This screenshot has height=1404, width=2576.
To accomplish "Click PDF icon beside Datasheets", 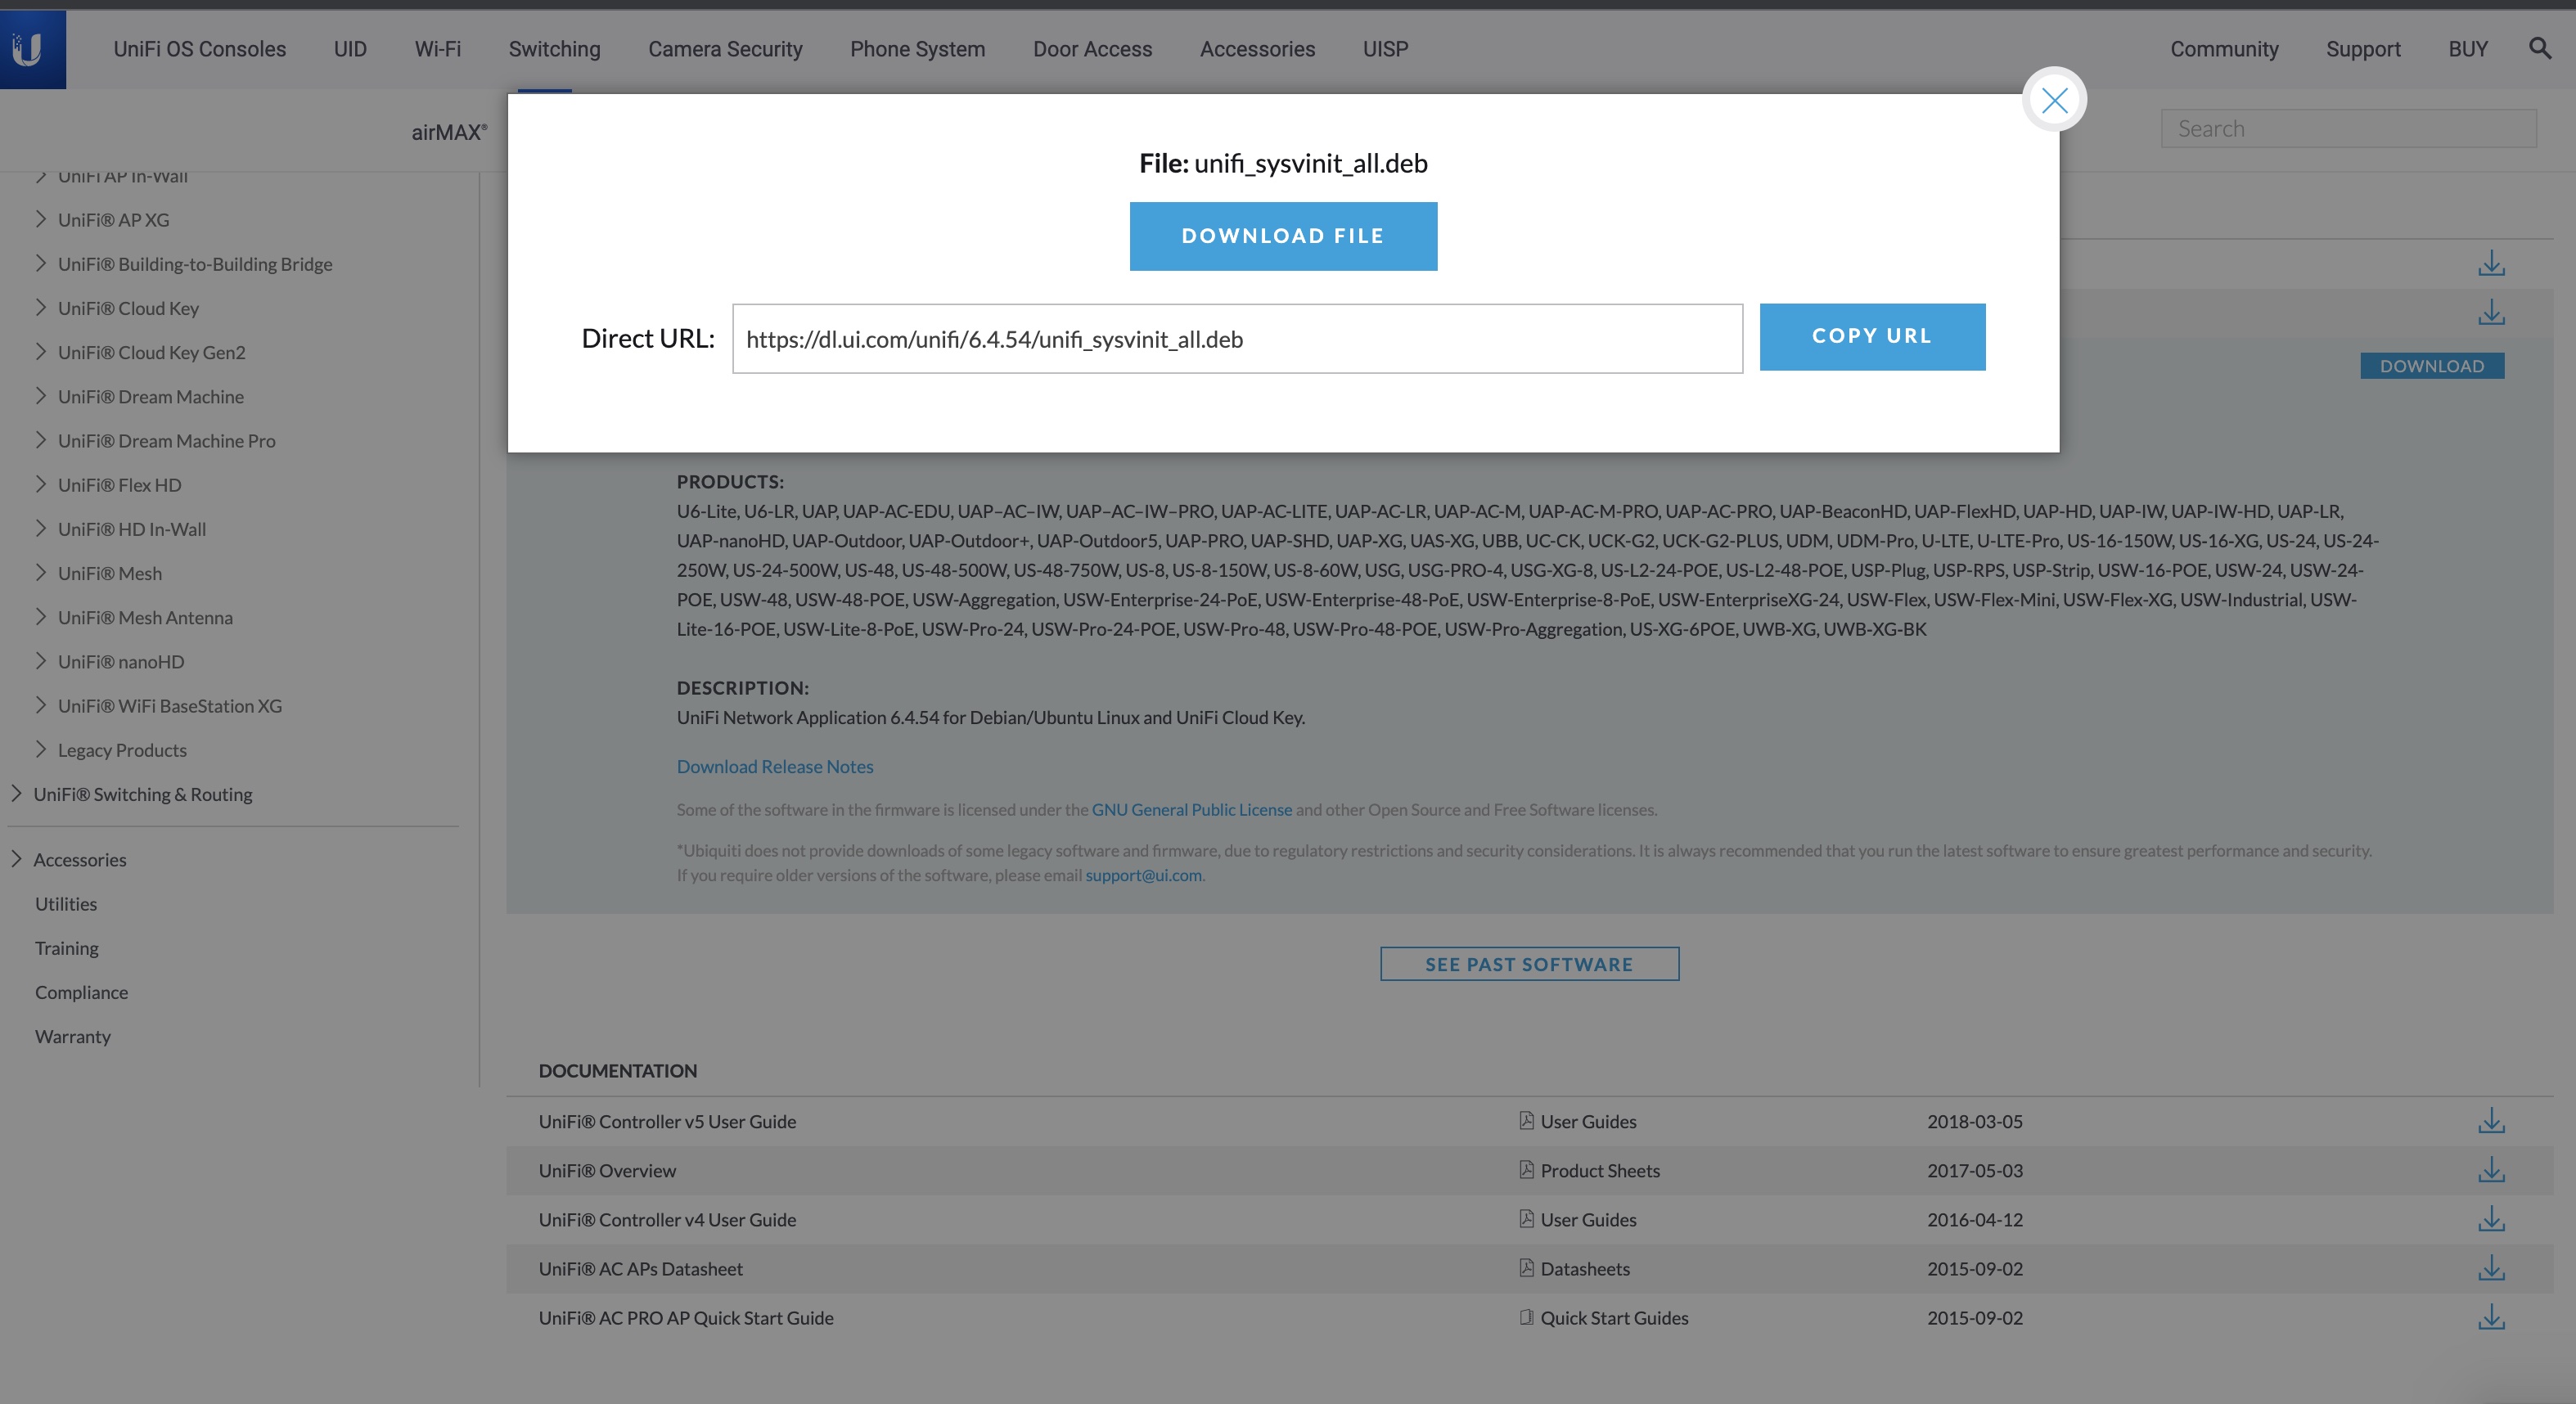I will 1526,1267.
